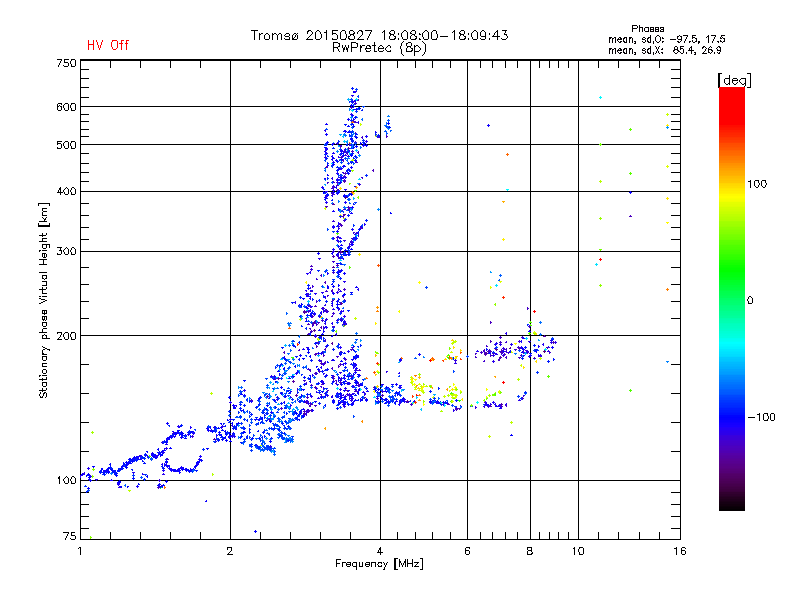
Task: Click the plot title 'Tromsø 20150827 18:08:00-18:09:43'
Action: (x=379, y=35)
